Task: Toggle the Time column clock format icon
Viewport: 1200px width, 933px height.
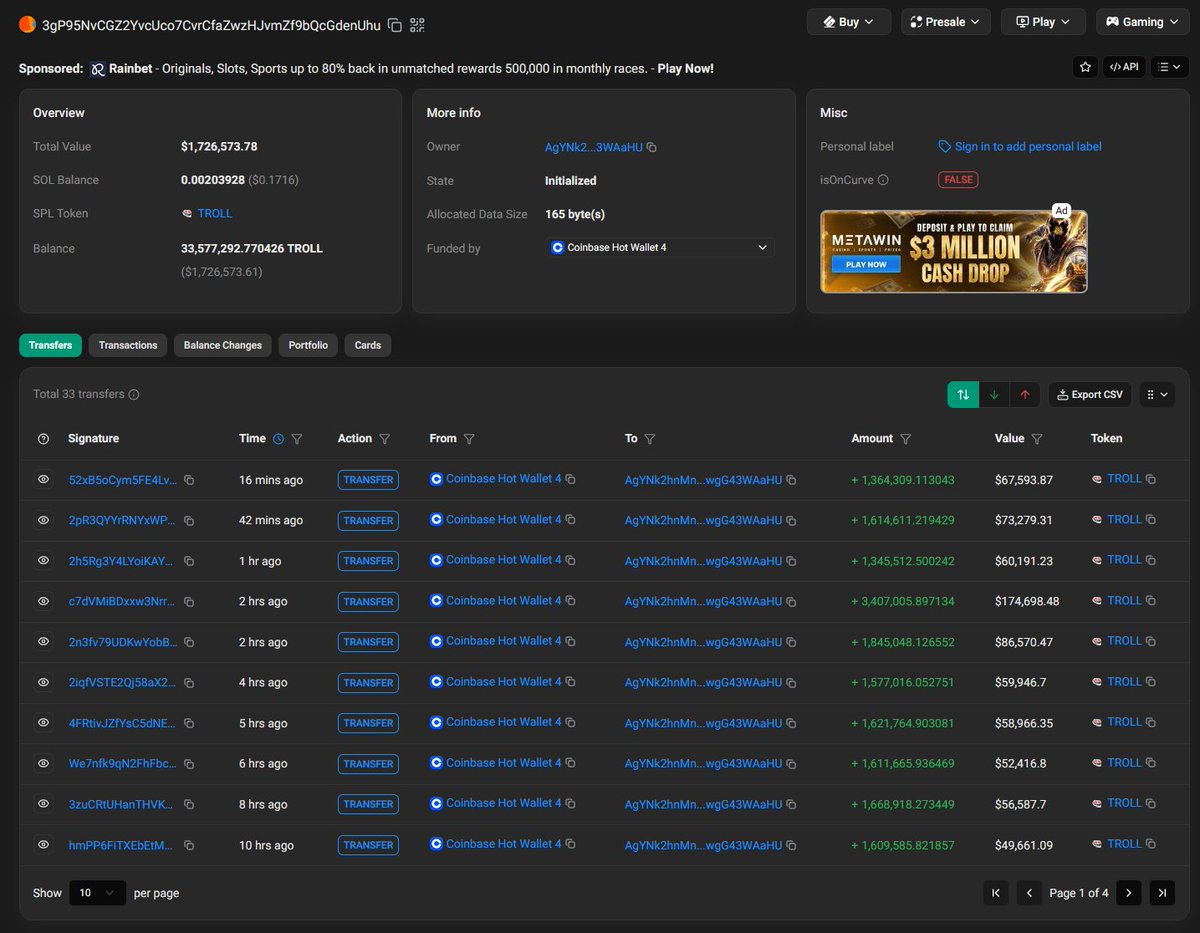Action: point(278,439)
